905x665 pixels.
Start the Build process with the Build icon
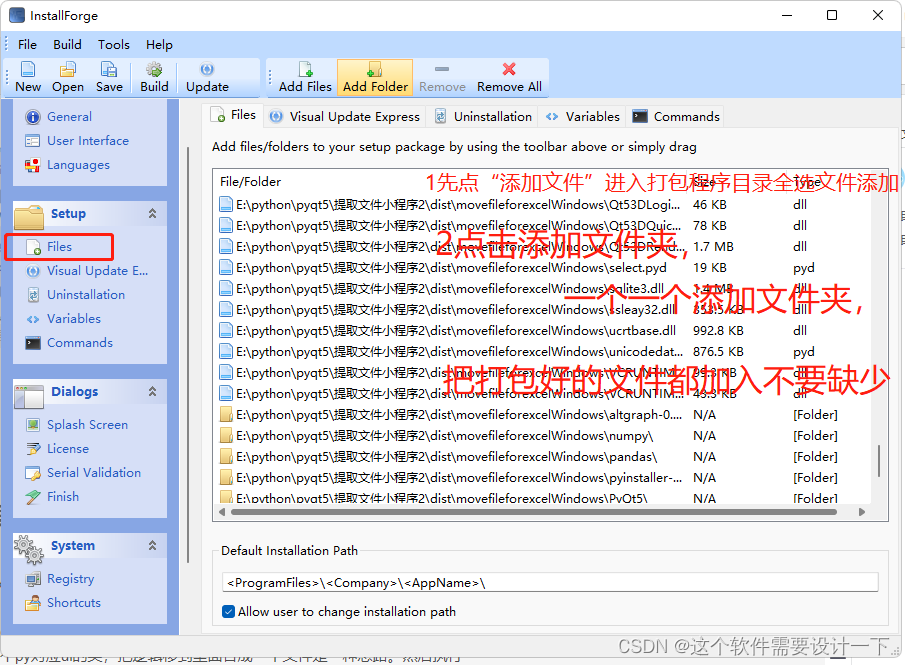pyautogui.click(x=153, y=77)
